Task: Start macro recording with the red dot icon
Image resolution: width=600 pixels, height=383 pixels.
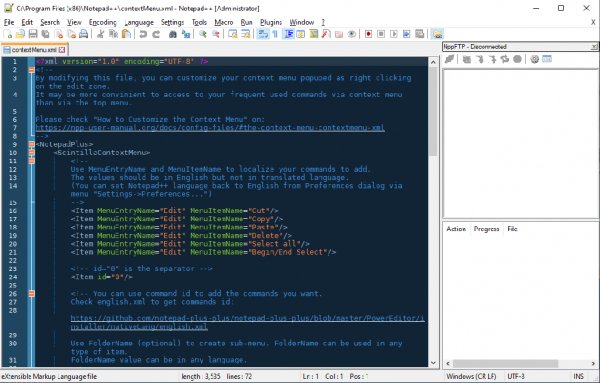Action: [x=368, y=34]
